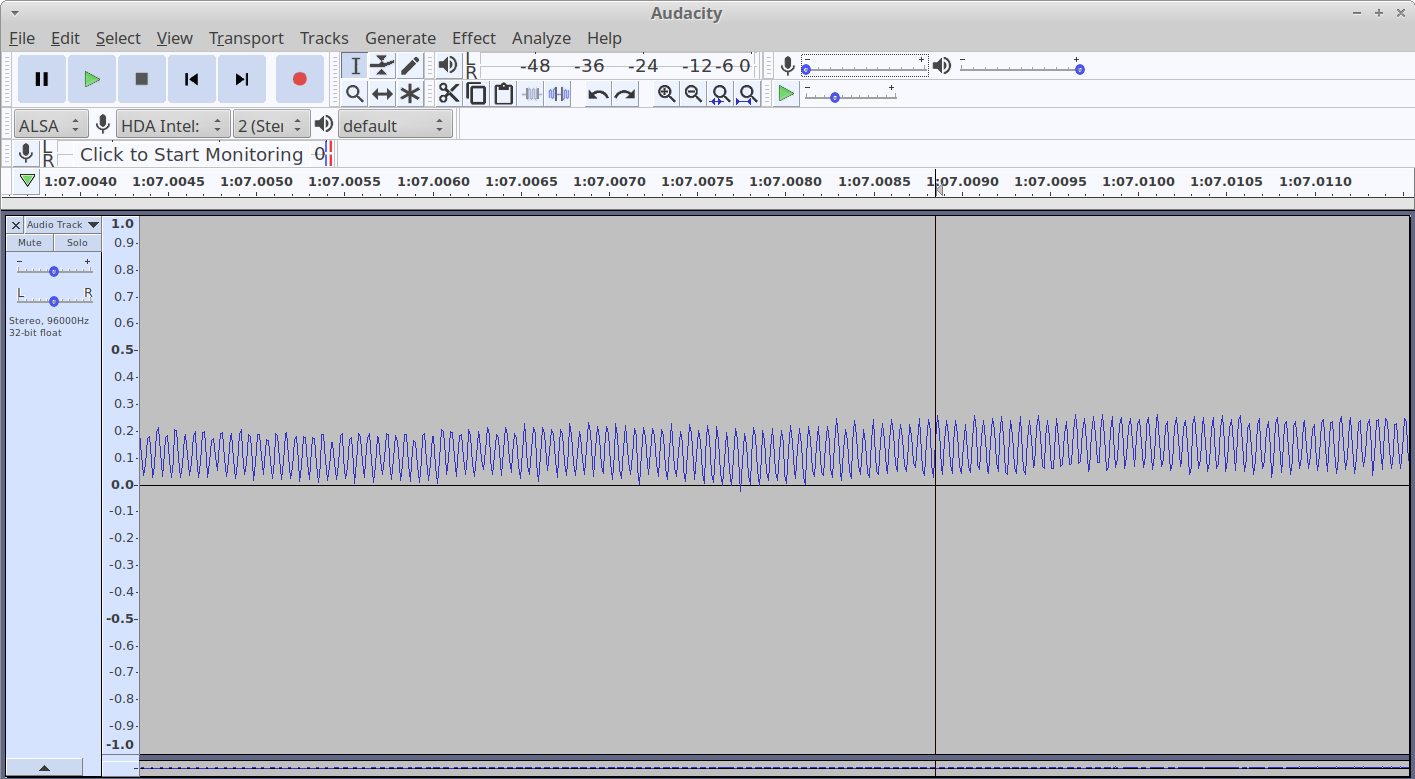Screen dimensions: 1415x779
Task: Open the HDA Intel recording device dropdown
Action: (x=173, y=126)
